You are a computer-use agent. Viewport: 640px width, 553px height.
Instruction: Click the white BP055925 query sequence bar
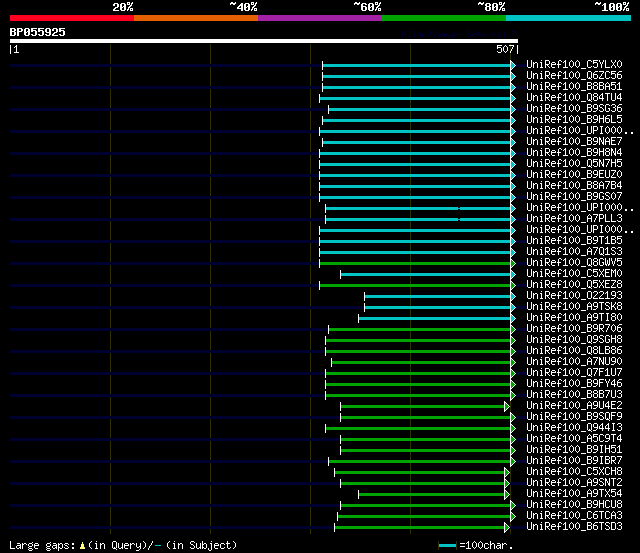click(264, 41)
